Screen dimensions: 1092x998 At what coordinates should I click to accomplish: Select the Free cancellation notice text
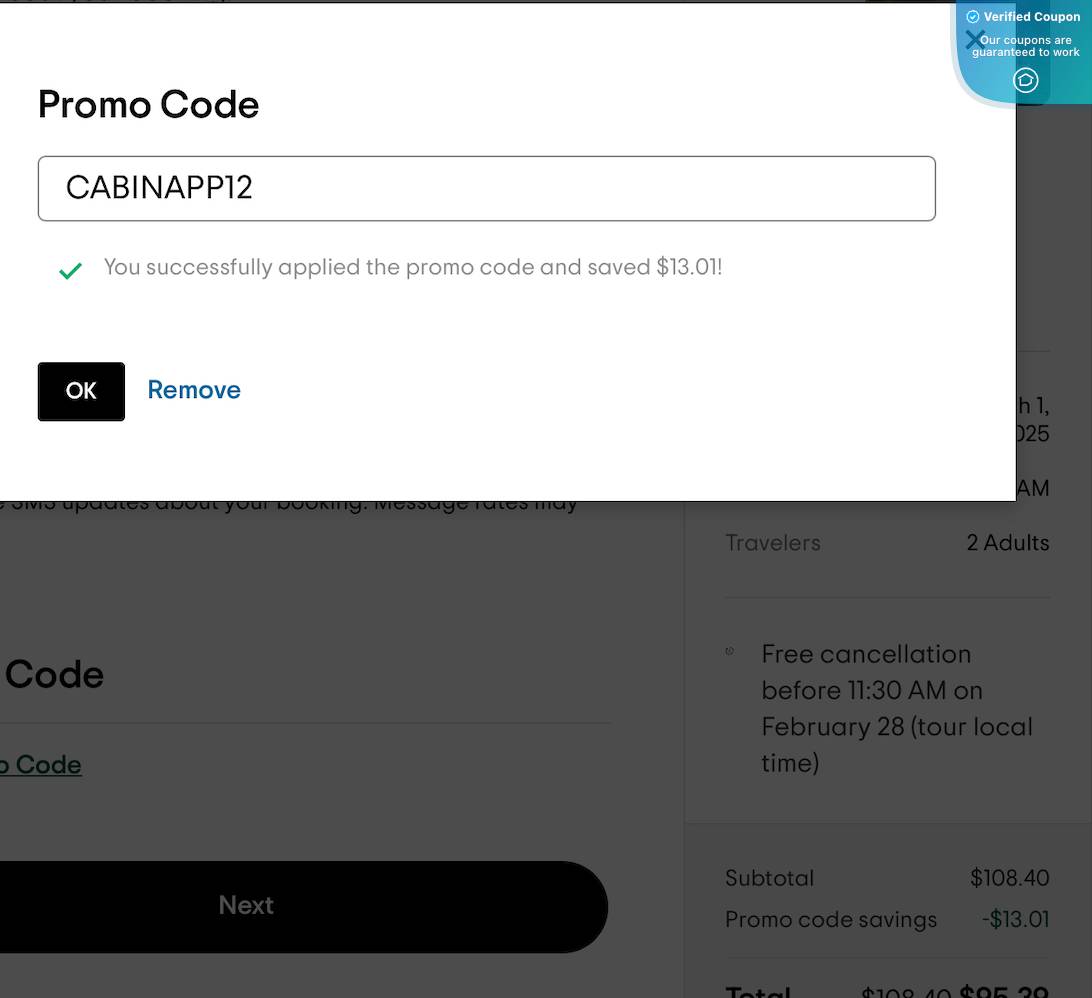[x=896, y=708]
